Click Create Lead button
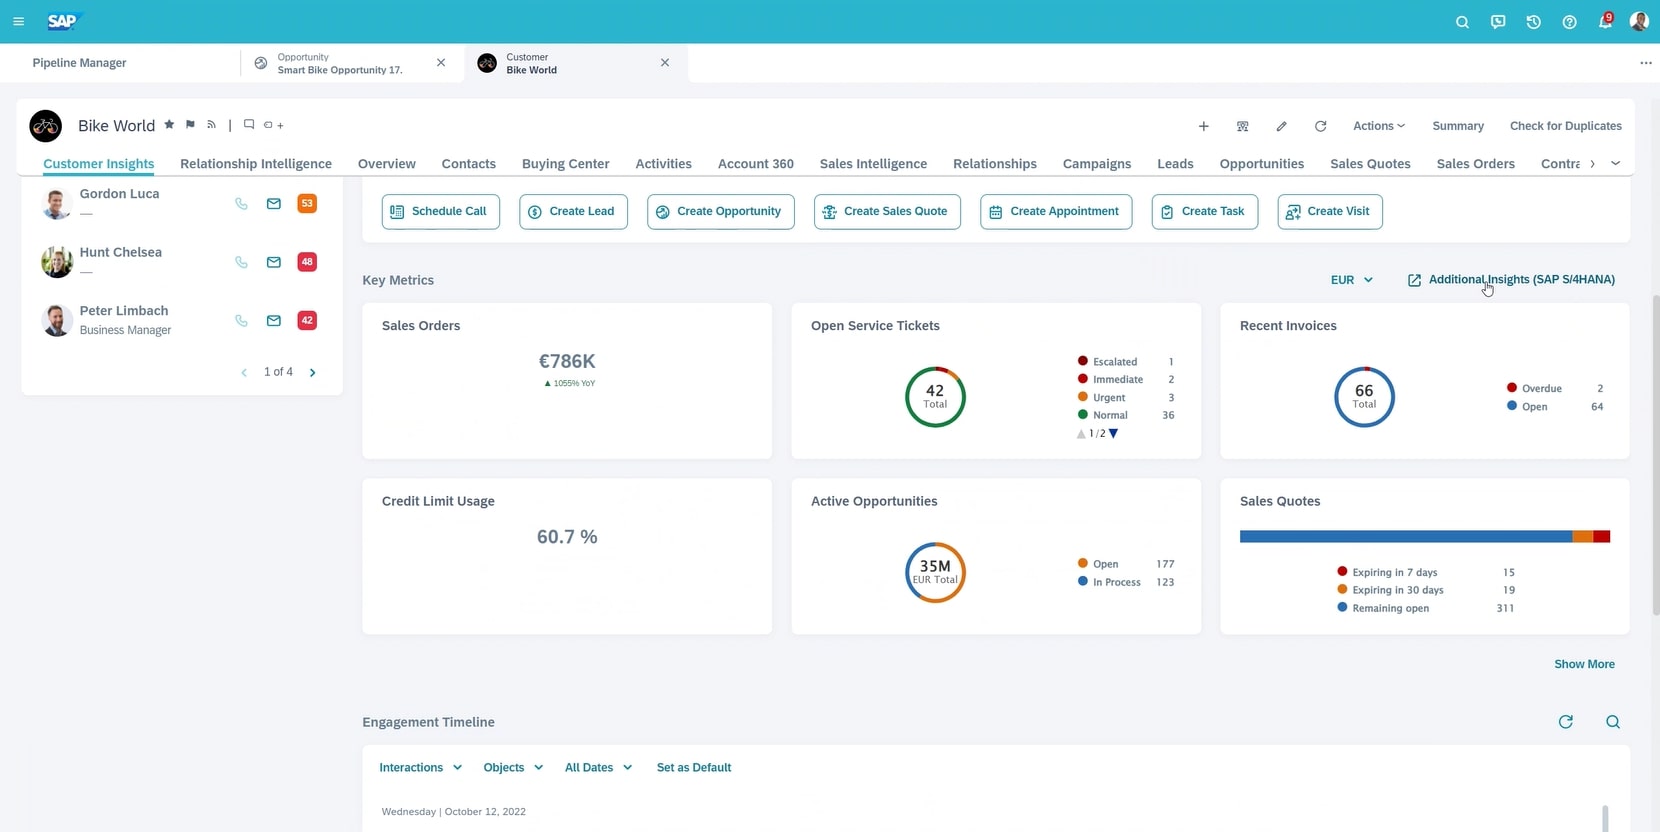Image resolution: width=1660 pixels, height=832 pixels. pyautogui.click(x=573, y=212)
